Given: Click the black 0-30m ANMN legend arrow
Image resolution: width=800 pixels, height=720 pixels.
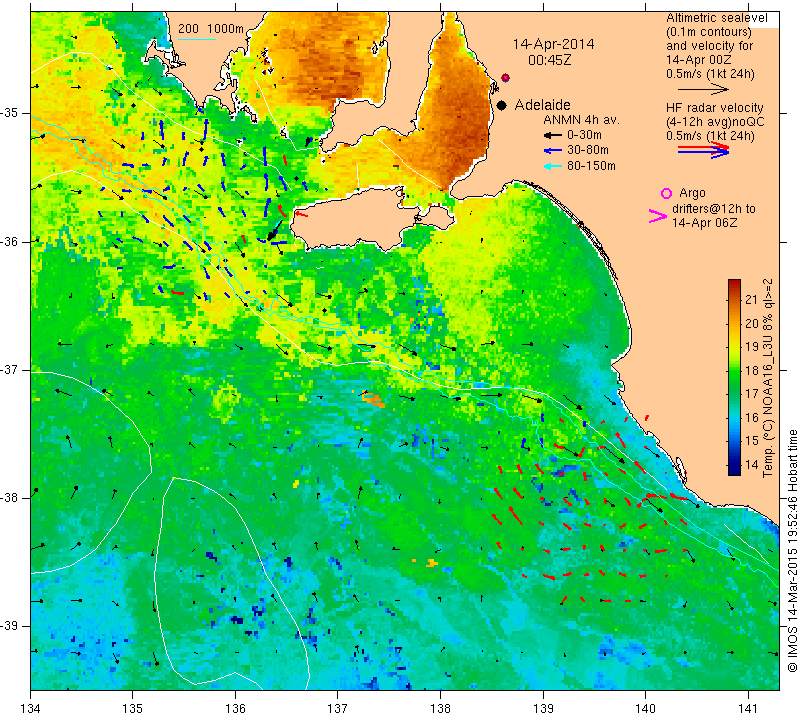Looking at the screenshot, I should (x=553, y=136).
